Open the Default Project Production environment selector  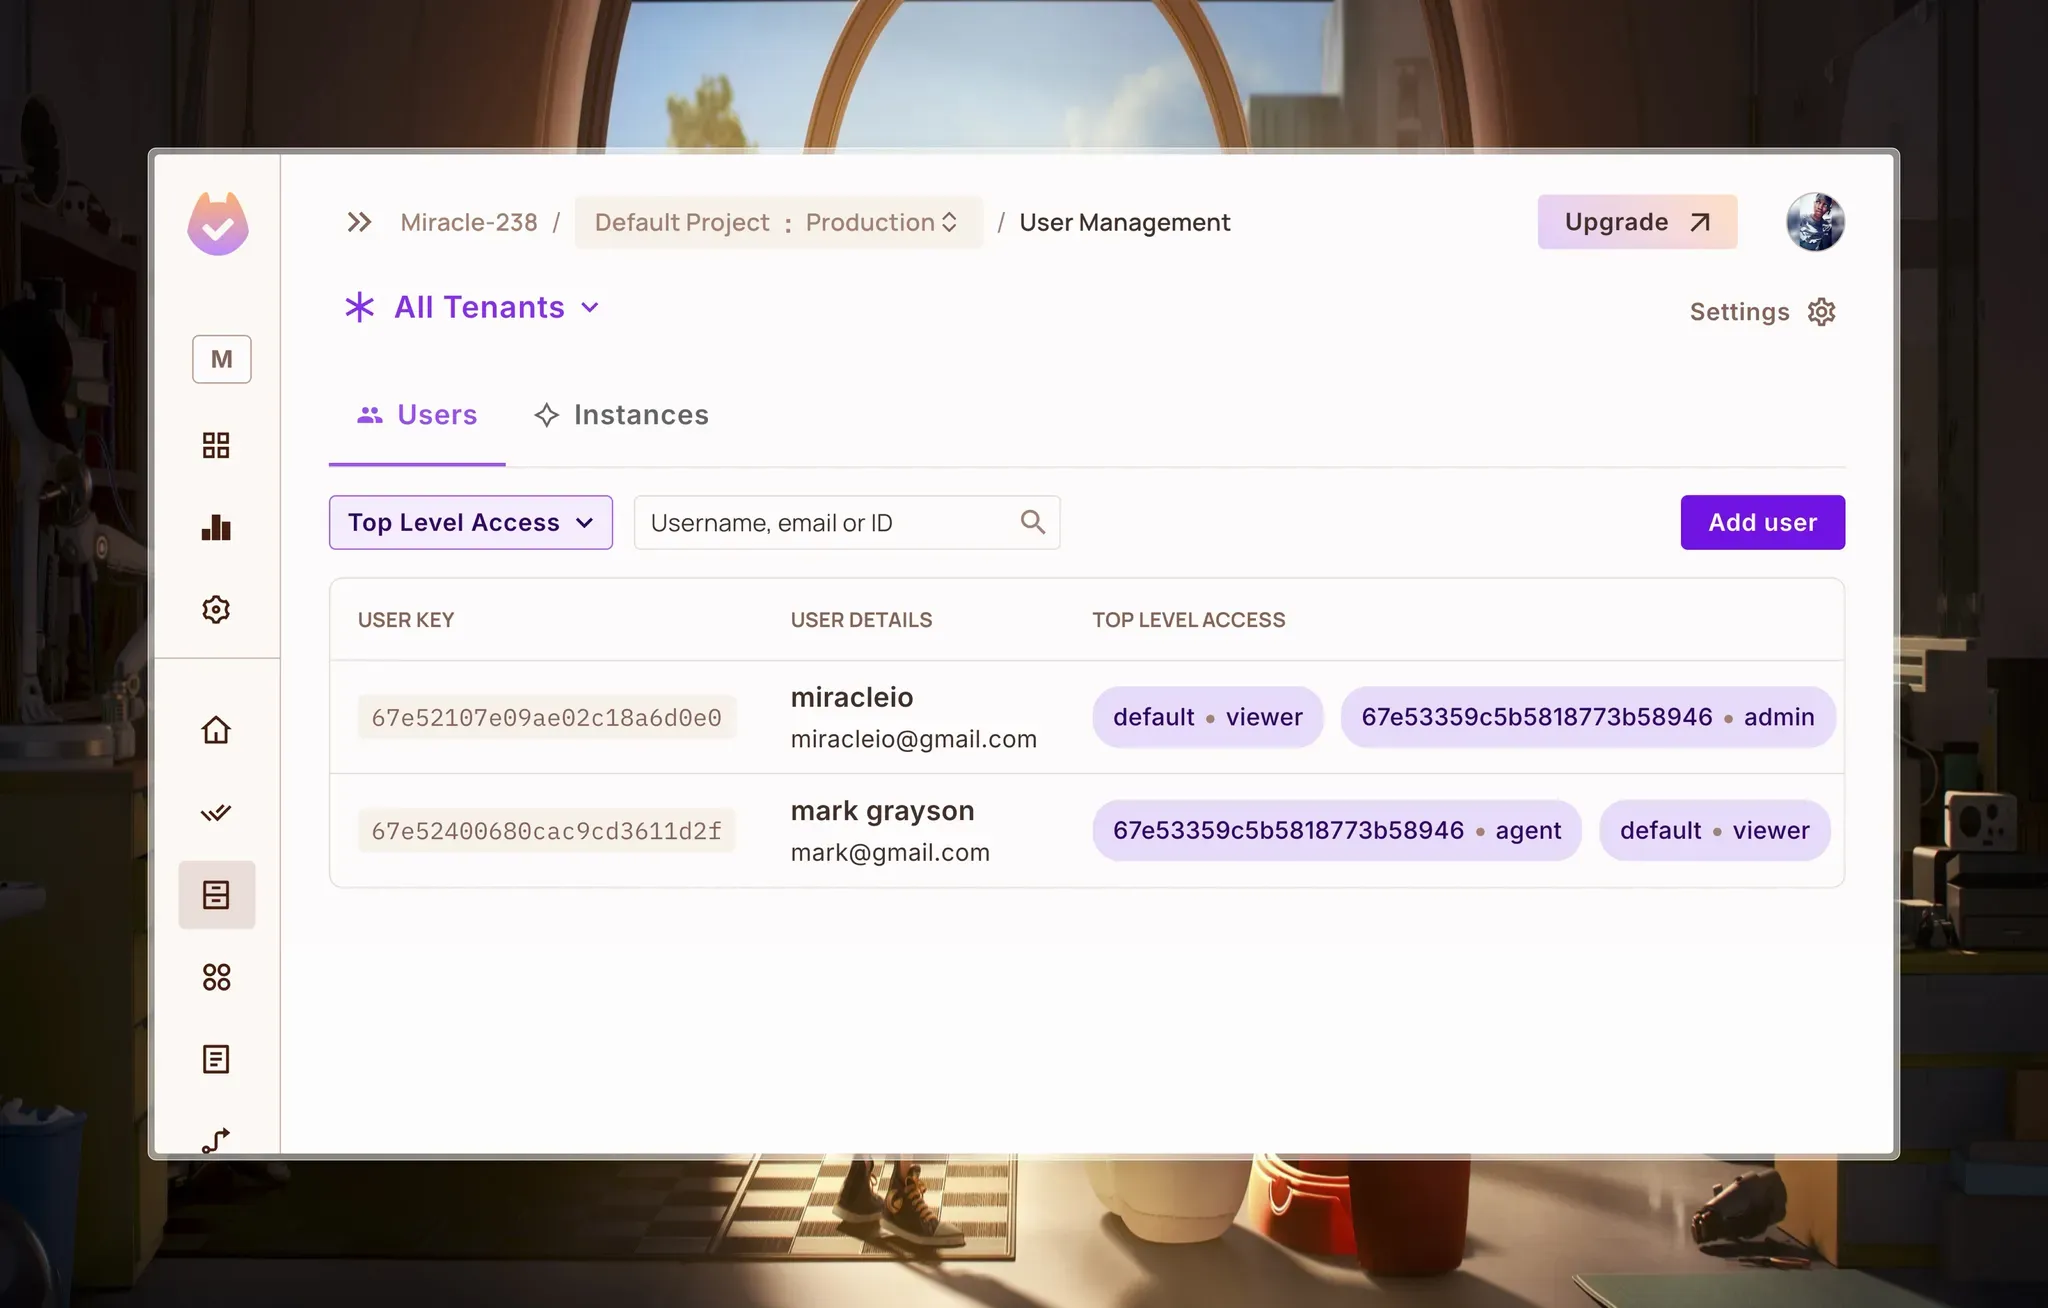778,222
